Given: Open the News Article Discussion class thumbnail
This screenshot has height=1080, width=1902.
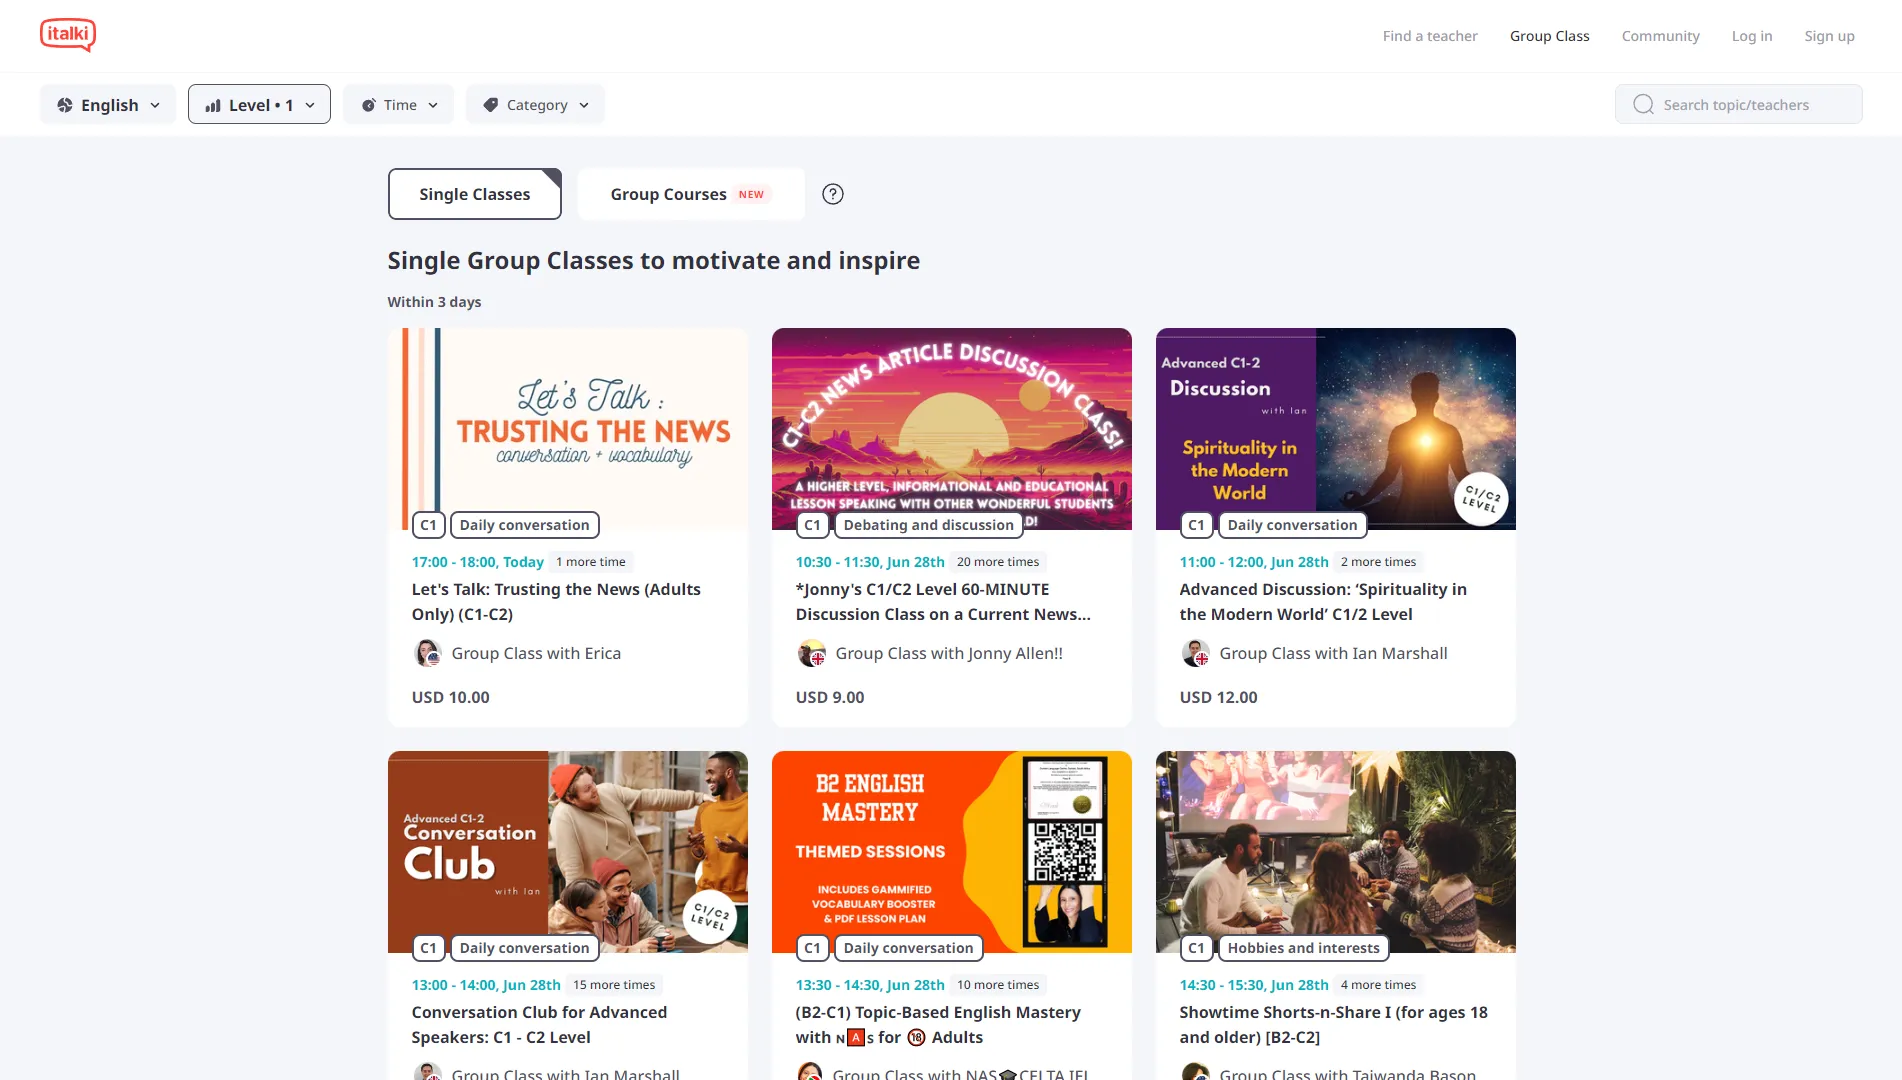Looking at the screenshot, I should point(952,429).
